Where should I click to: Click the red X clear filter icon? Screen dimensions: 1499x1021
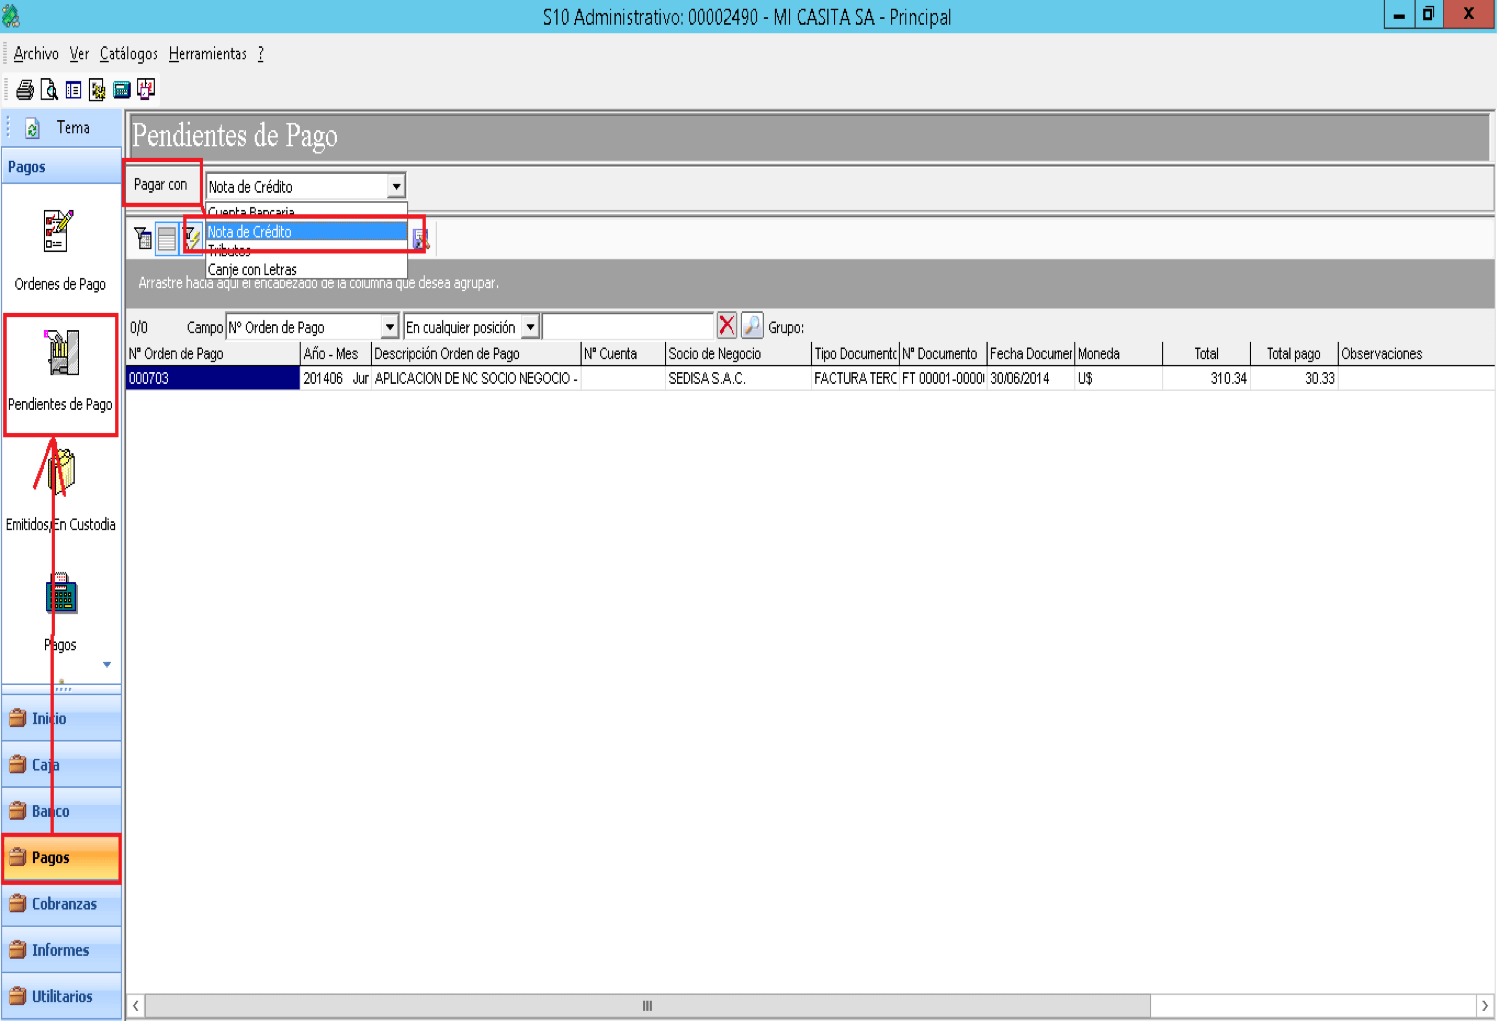pyautogui.click(x=727, y=326)
